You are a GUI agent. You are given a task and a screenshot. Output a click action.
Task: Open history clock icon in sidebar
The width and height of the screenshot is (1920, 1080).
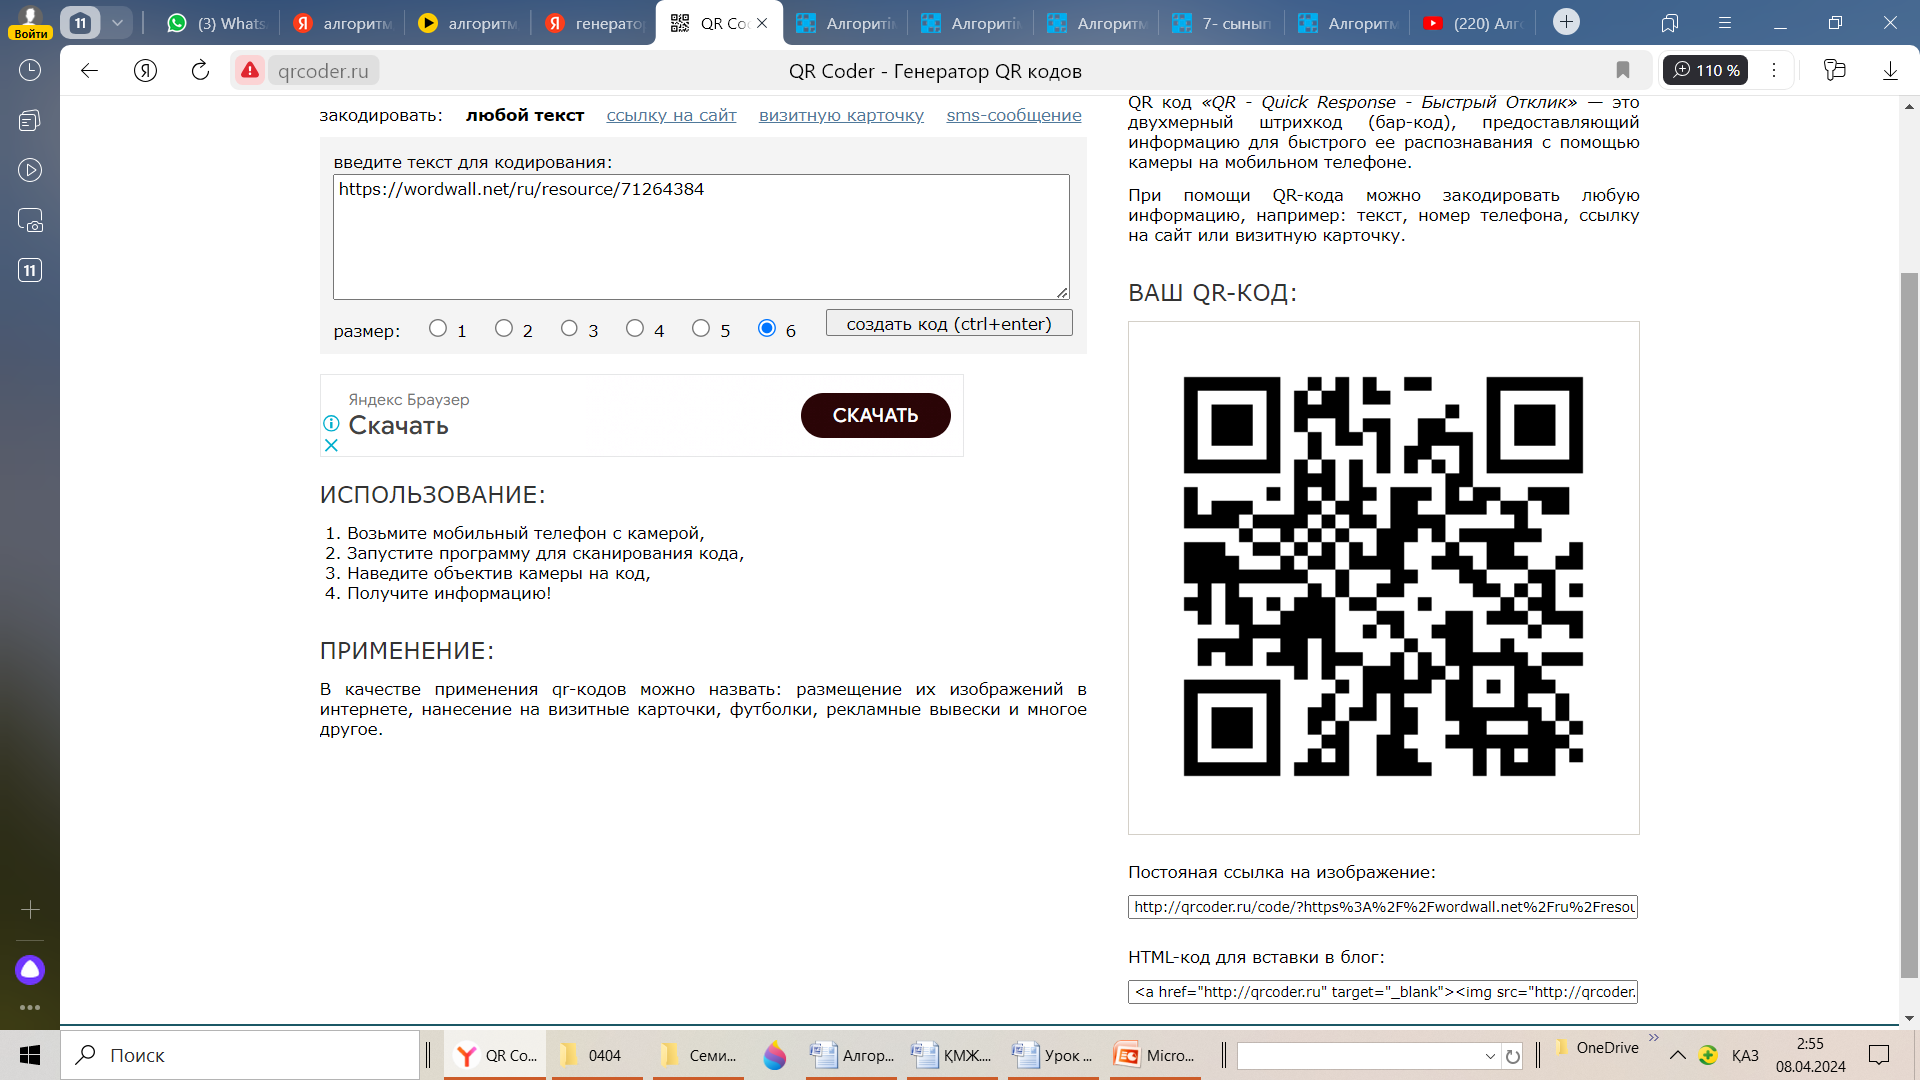[x=30, y=70]
